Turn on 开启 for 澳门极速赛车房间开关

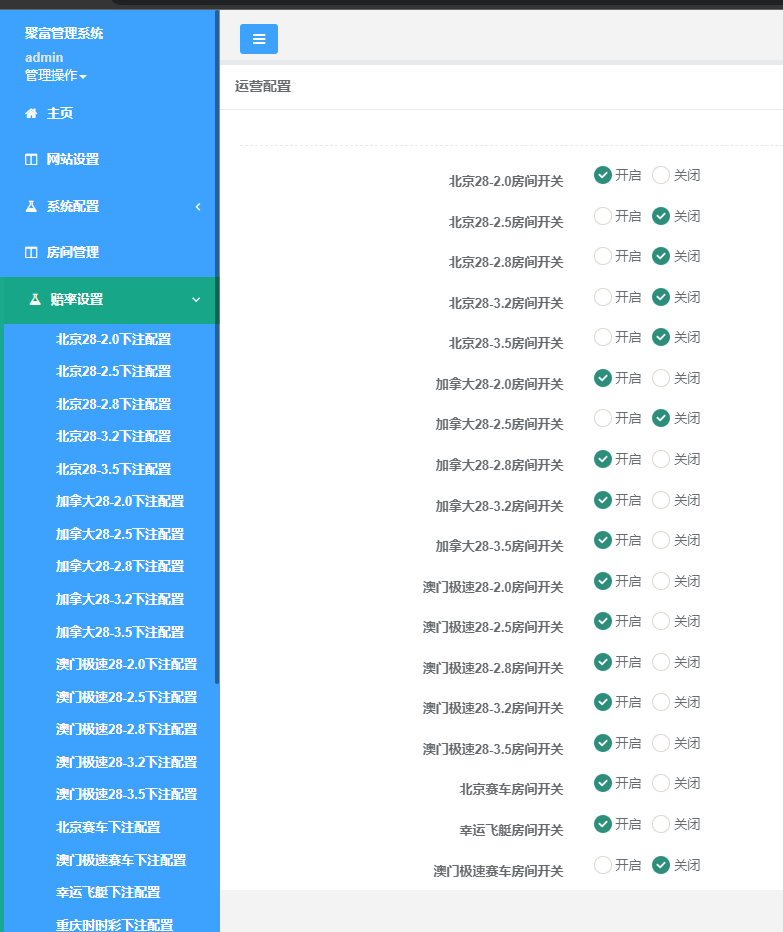603,865
